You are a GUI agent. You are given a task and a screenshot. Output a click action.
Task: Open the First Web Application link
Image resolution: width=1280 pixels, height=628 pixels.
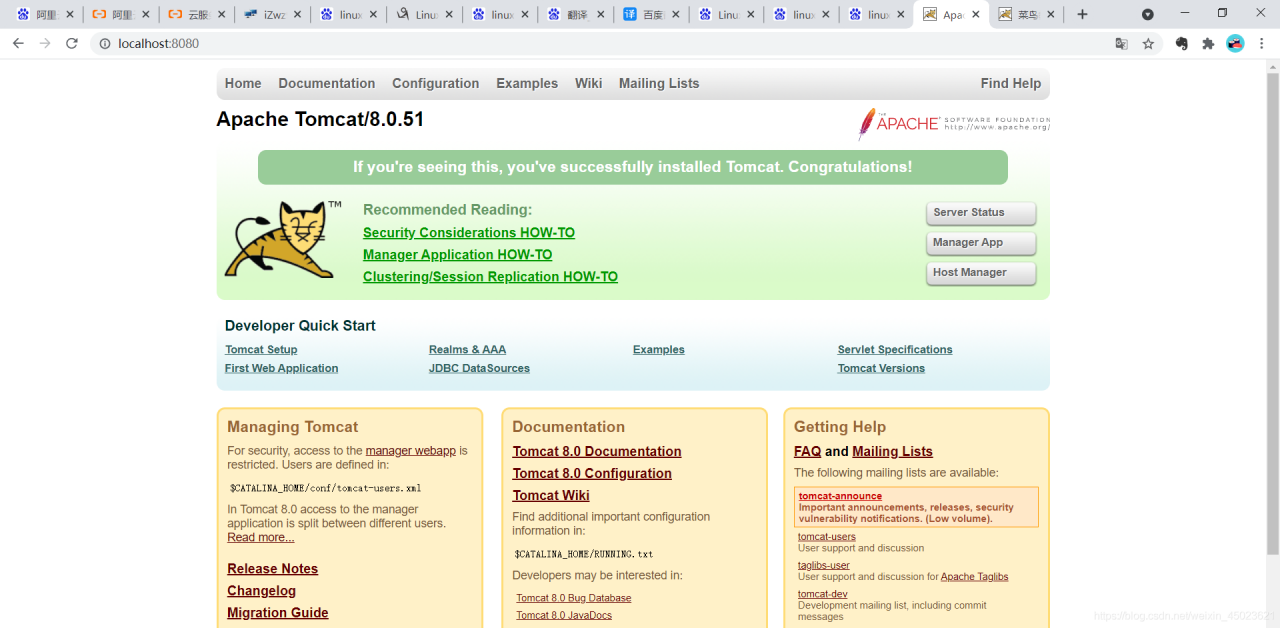click(x=281, y=369)
